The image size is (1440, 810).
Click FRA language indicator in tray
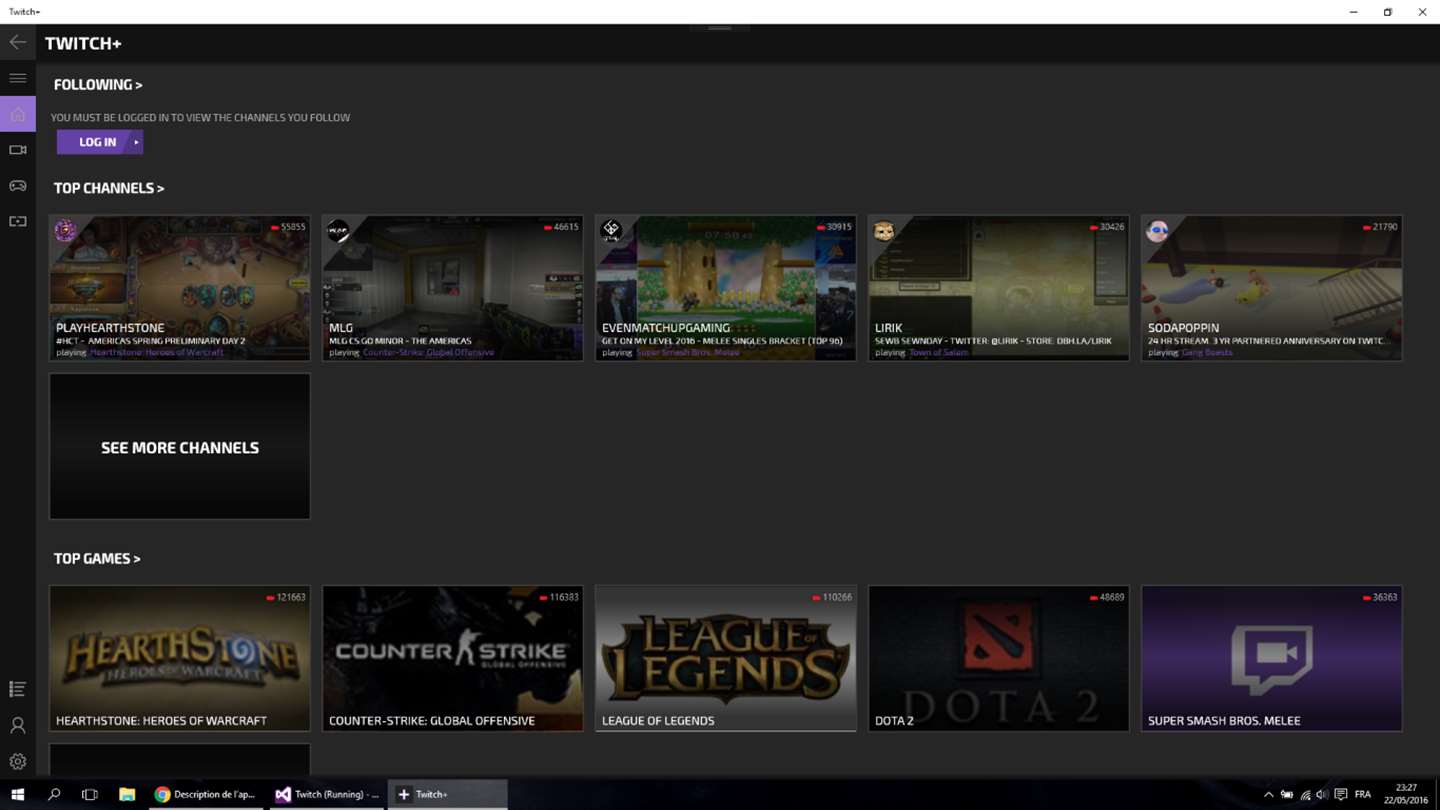pos(1363,795)
